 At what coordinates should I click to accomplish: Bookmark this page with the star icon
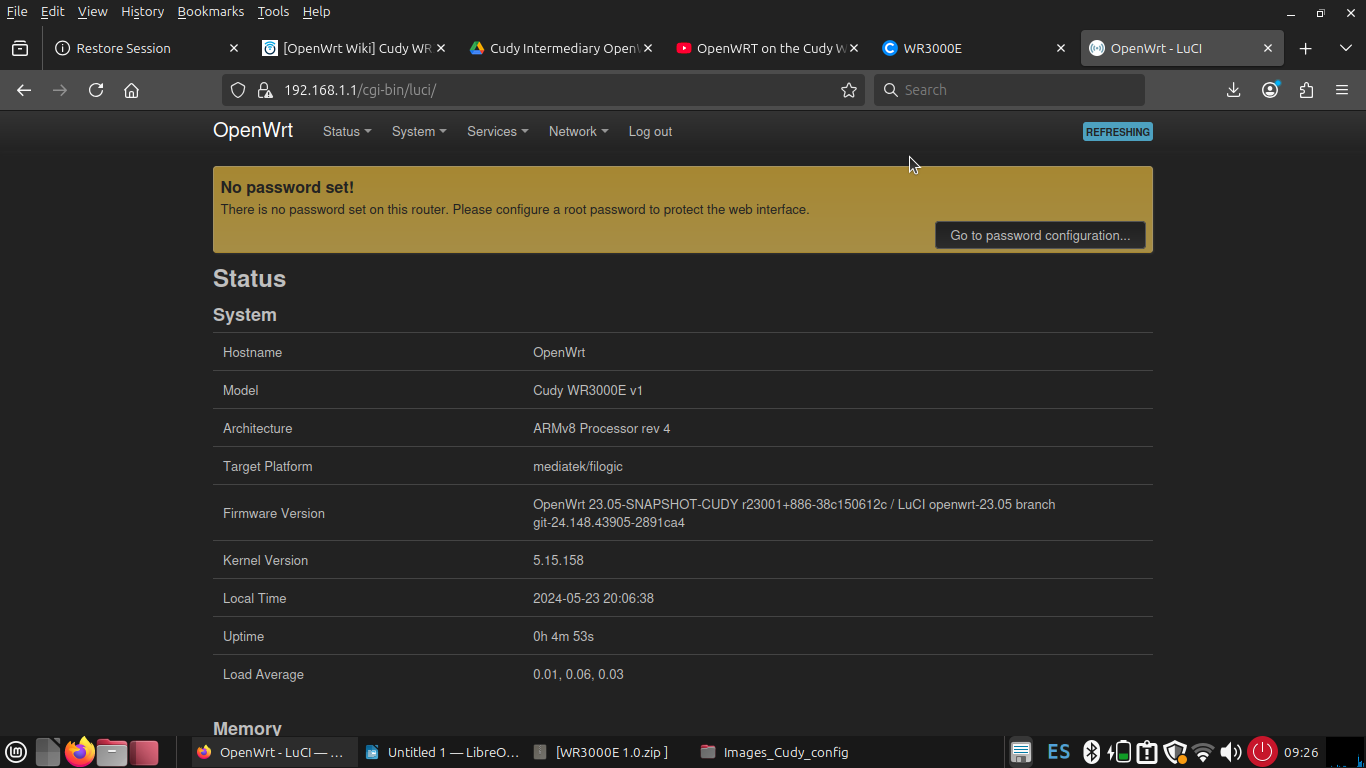pyautogui.click(x=849, y=90)
